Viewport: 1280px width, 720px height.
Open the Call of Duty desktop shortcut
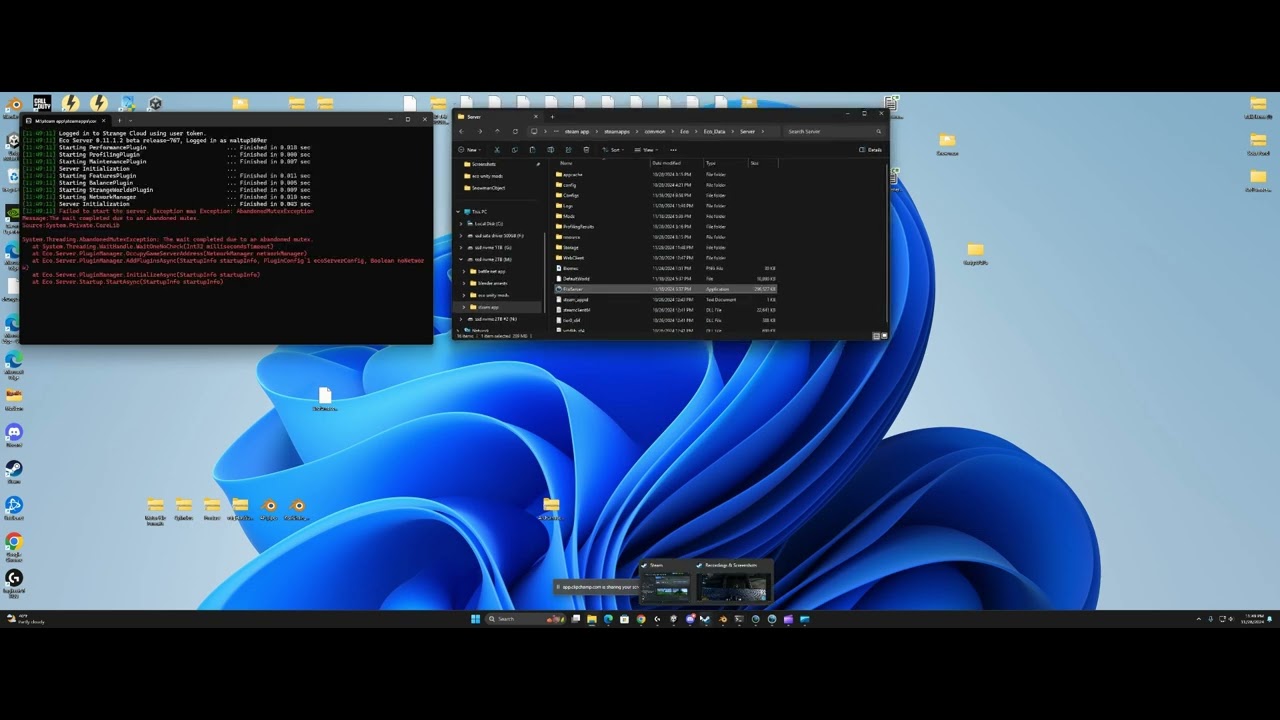point(42,104)
